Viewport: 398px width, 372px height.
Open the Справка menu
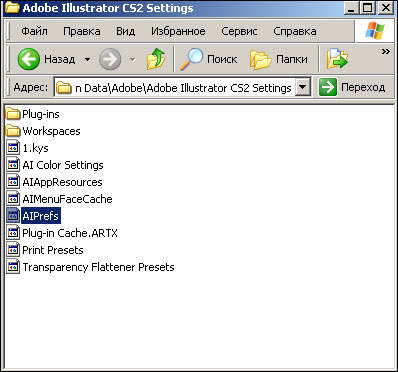pyautogui.click(x=295, y=31)
